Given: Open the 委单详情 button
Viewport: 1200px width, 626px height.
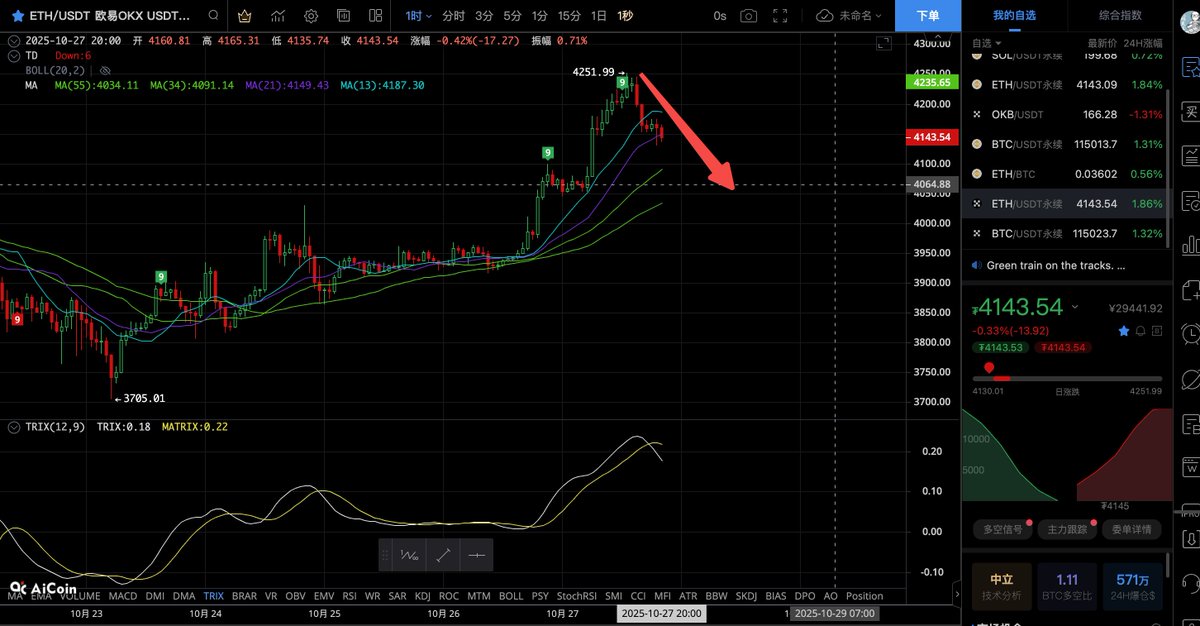Looking at the screenshot, I should tap(1131, 529).
